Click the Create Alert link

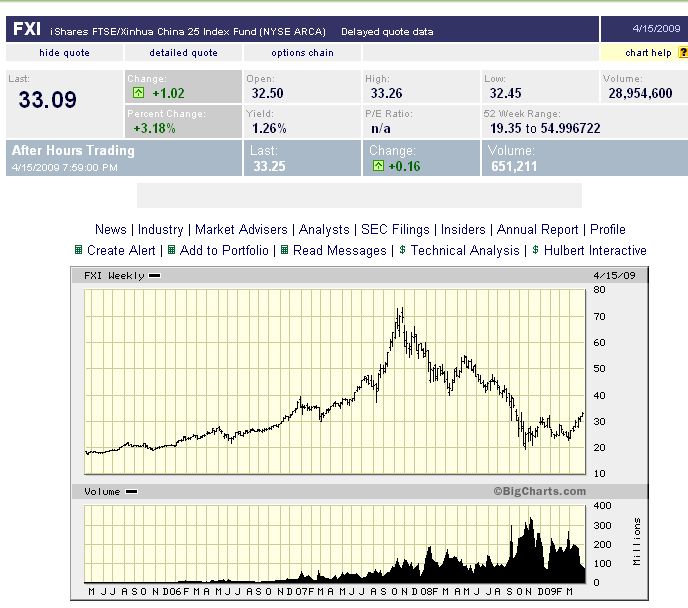point(121,250)
